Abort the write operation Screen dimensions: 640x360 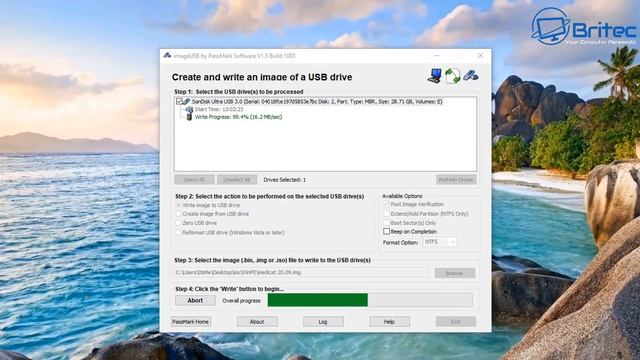195,300
